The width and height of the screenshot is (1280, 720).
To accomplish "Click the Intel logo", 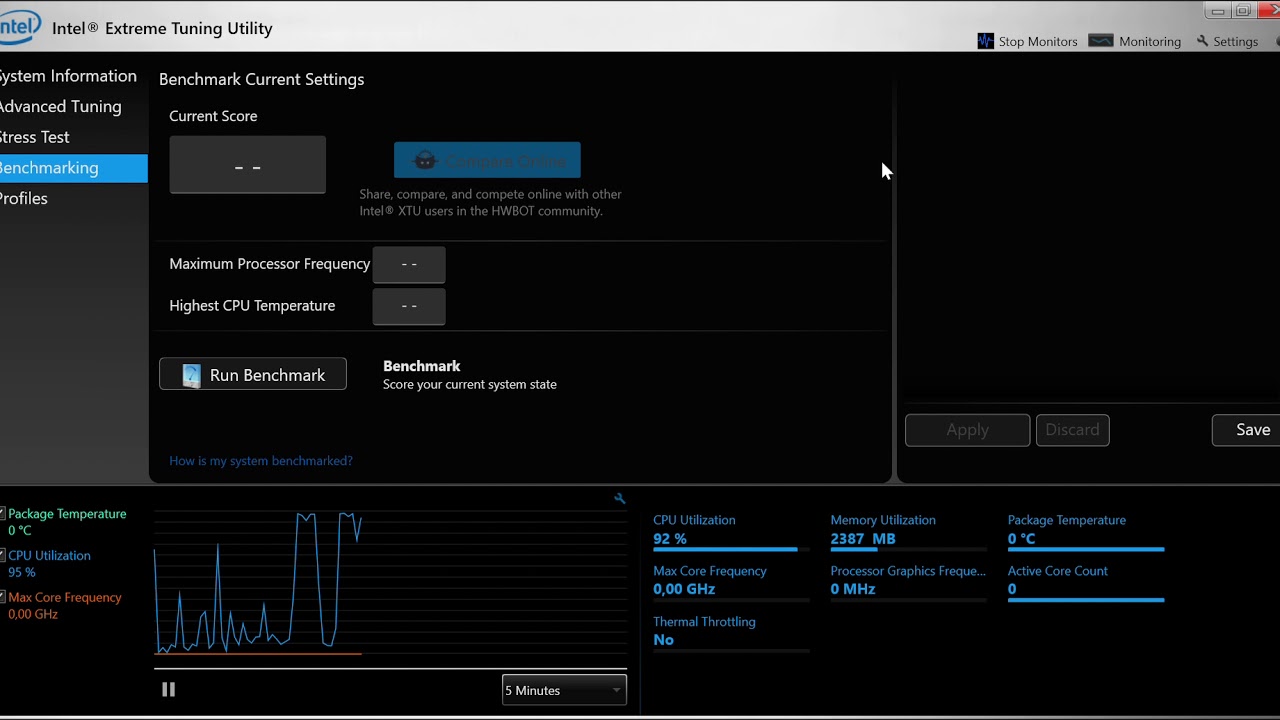I will coord(20,27).
